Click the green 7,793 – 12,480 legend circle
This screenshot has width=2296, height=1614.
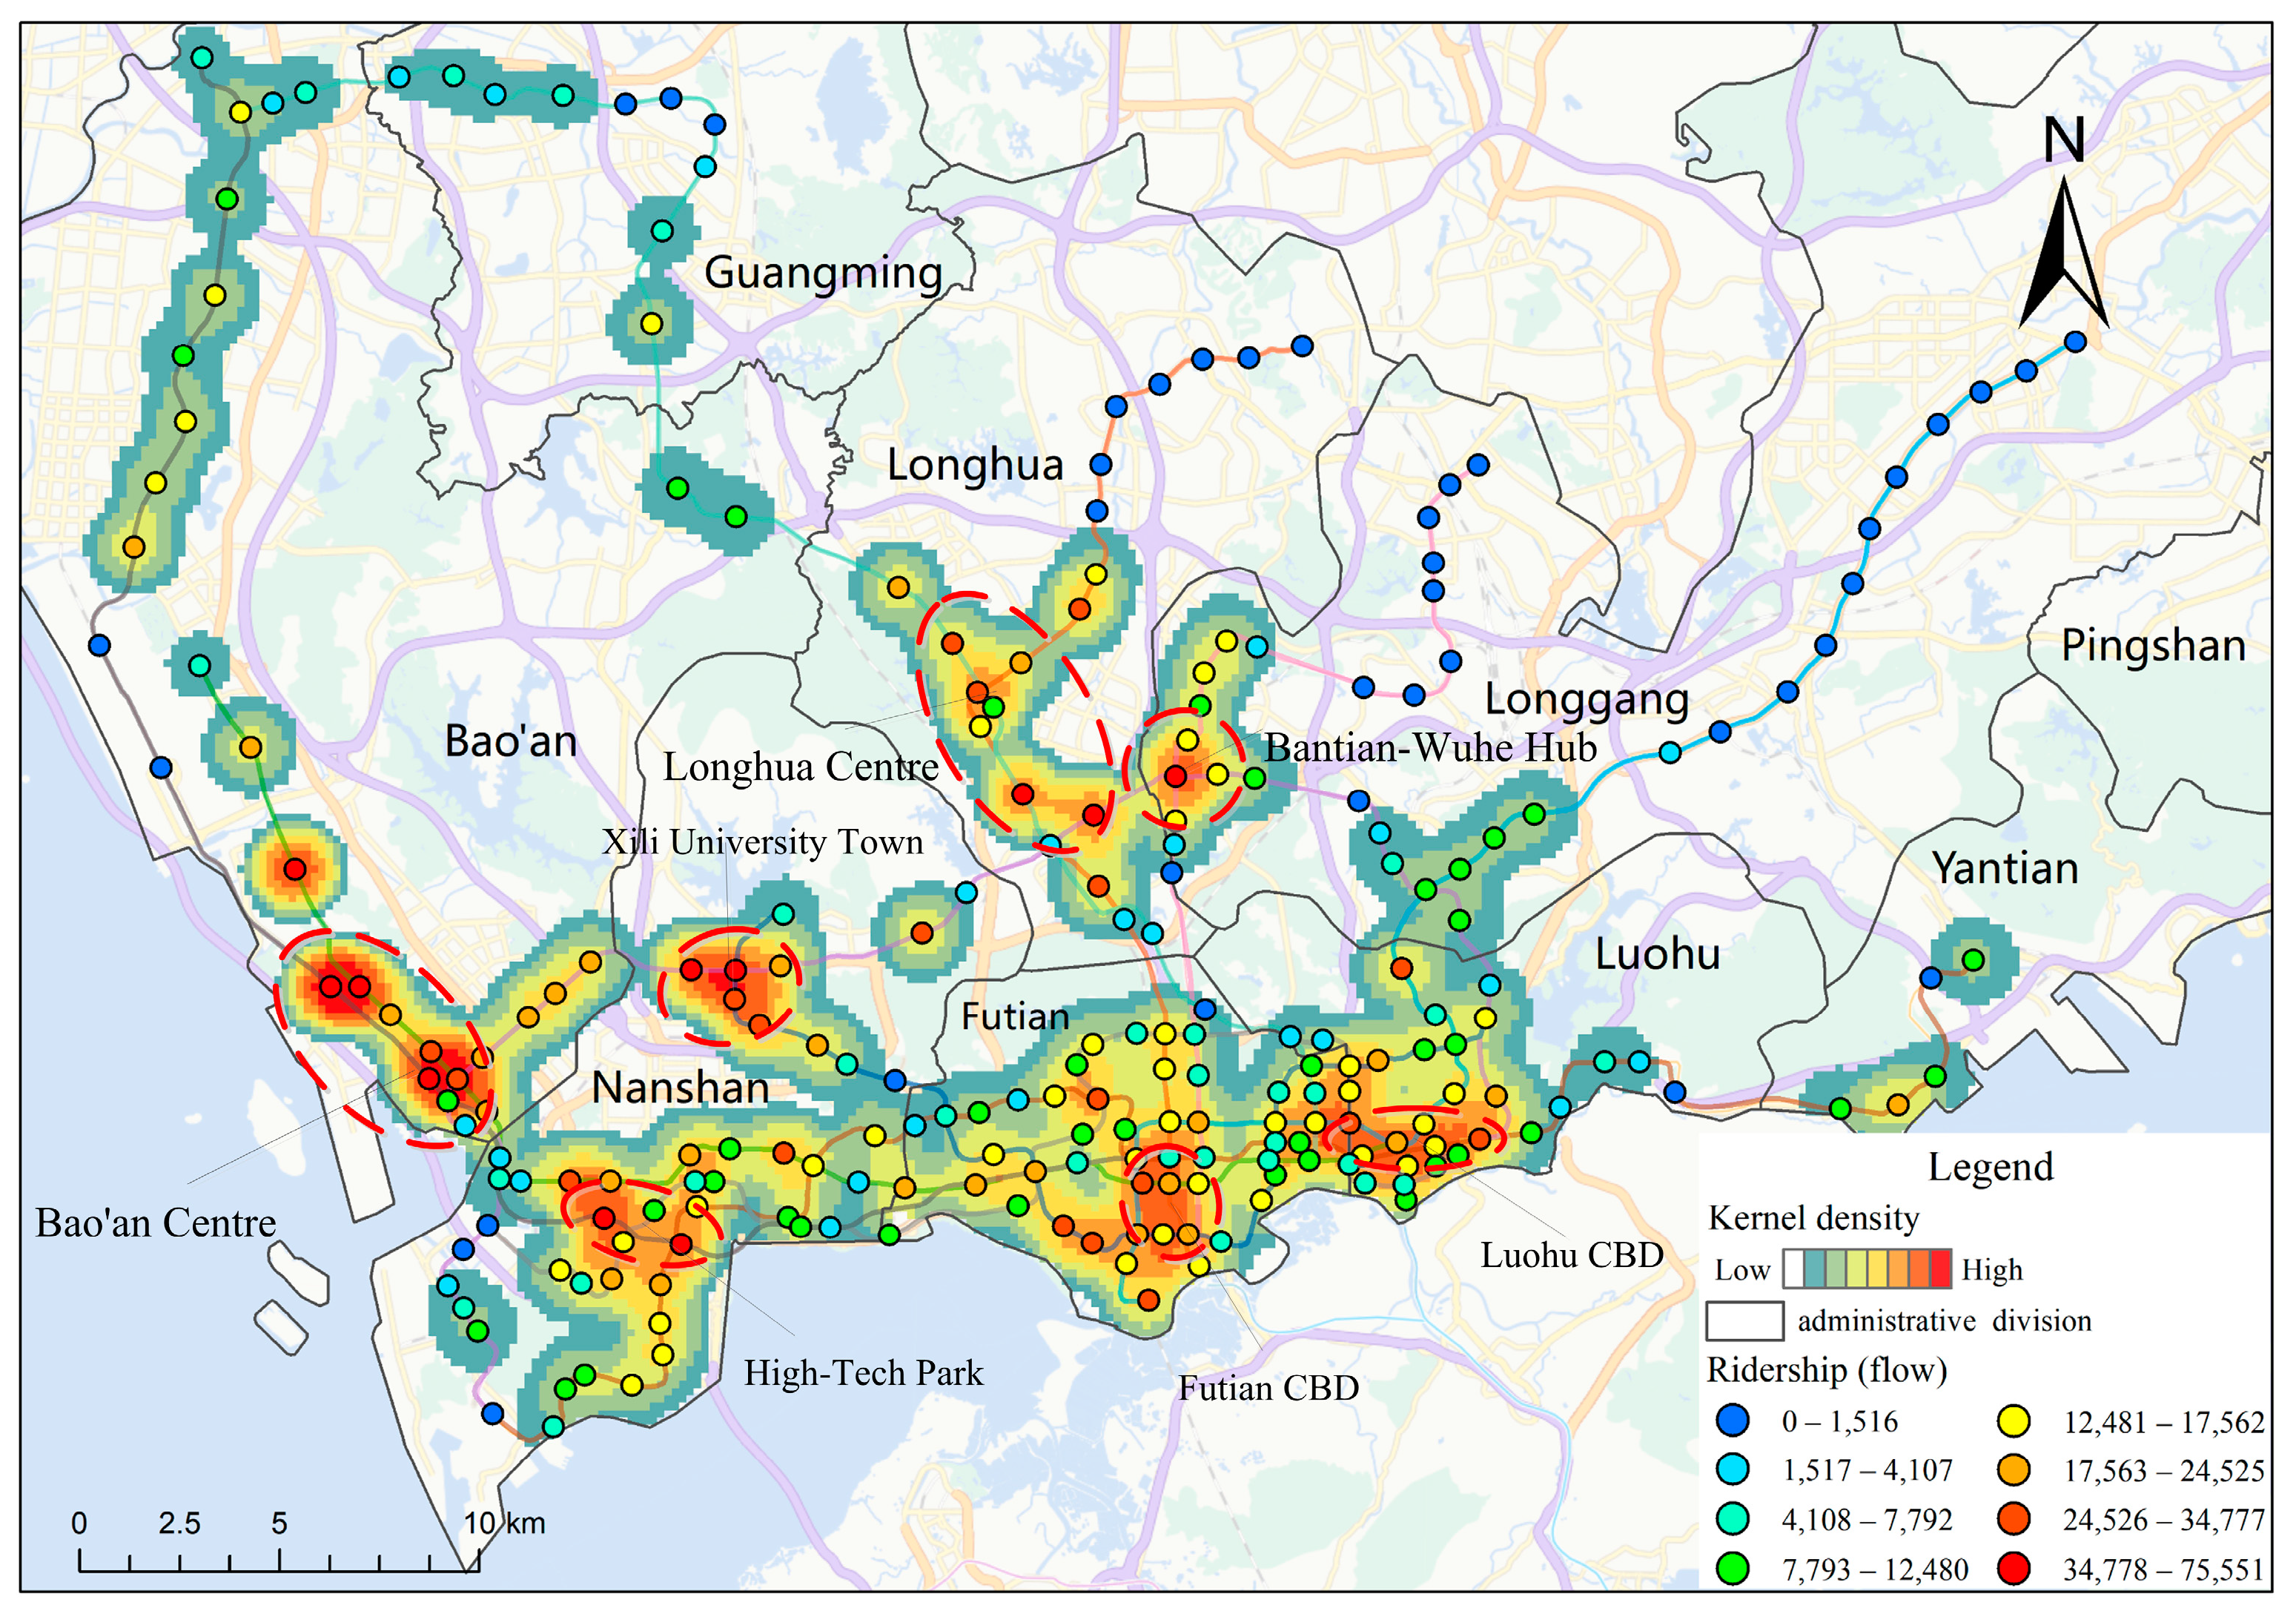1732,1569
